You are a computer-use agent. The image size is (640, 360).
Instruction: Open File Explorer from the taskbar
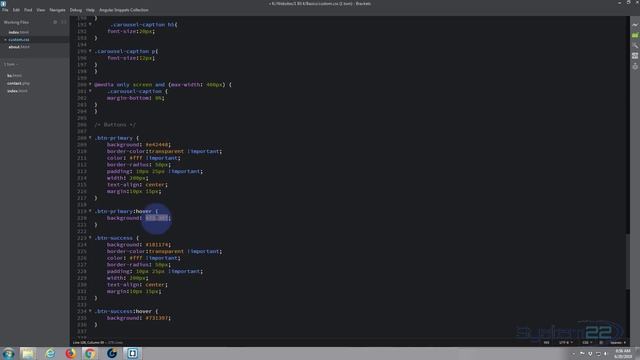(x=28, y=353)
